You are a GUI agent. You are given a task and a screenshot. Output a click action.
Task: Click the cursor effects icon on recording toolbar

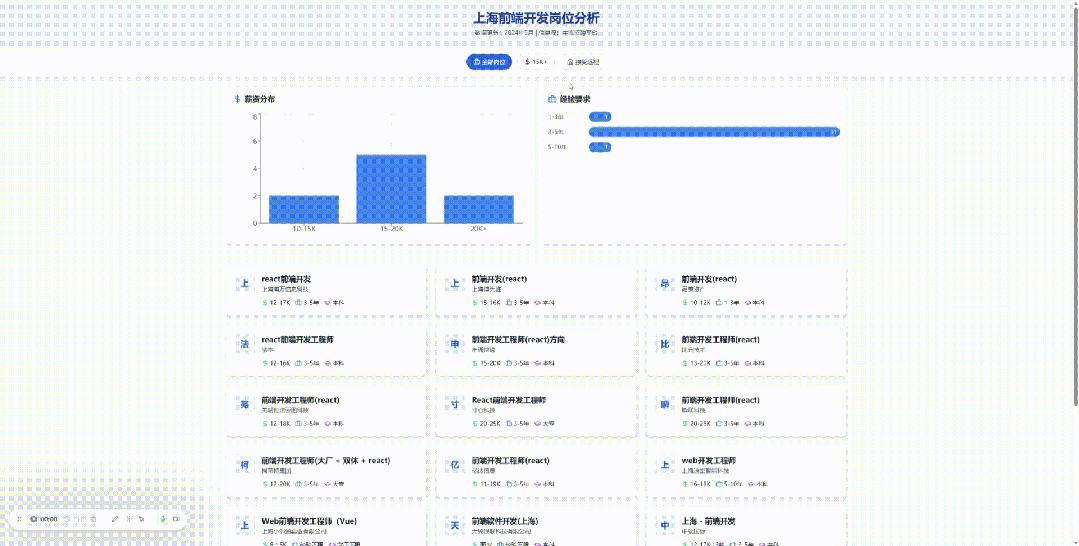pos(141,519)
